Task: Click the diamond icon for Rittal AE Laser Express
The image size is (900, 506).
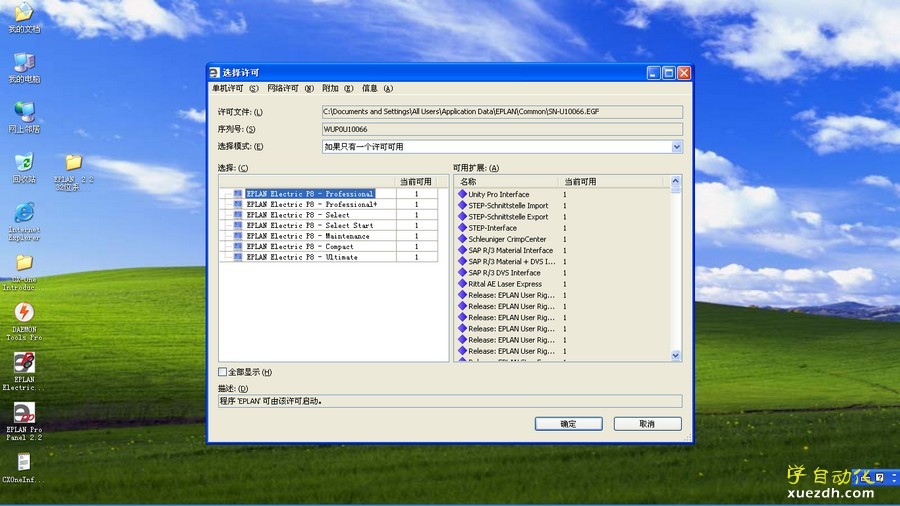Action: pos(462,283)
